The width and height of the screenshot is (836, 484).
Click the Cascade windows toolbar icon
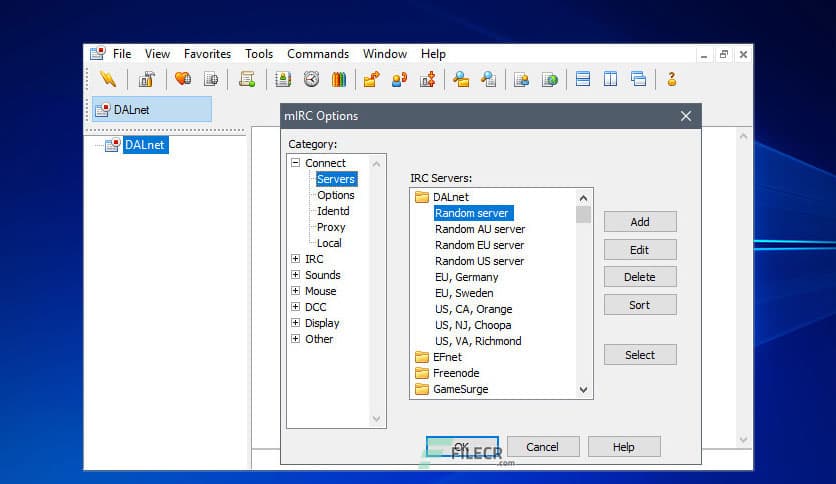[x=638, y=79]
